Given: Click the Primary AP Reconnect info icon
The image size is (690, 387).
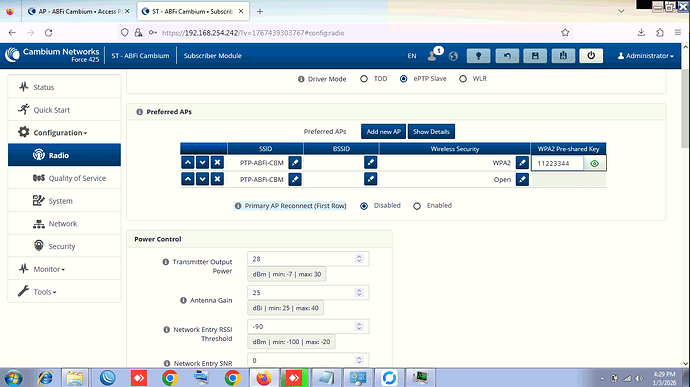Looking at the screenshot, I should tap(238, 206).
